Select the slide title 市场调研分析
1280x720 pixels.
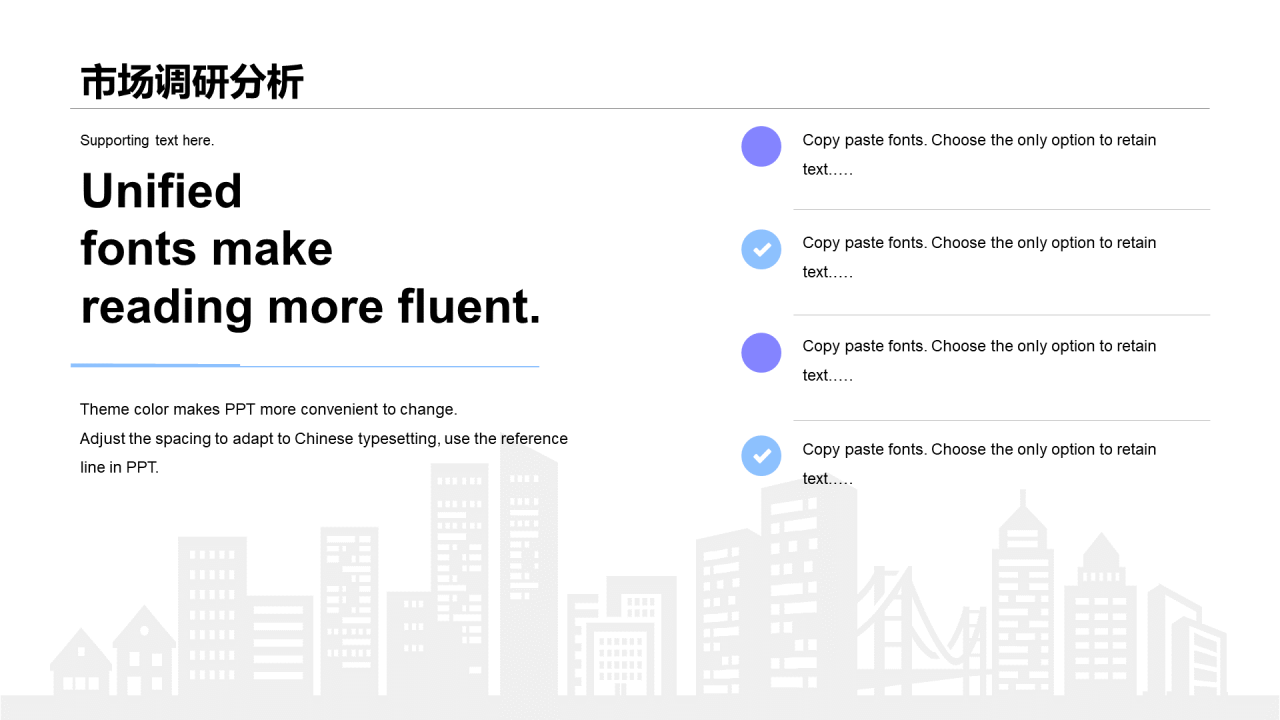(x=192, y=82)
